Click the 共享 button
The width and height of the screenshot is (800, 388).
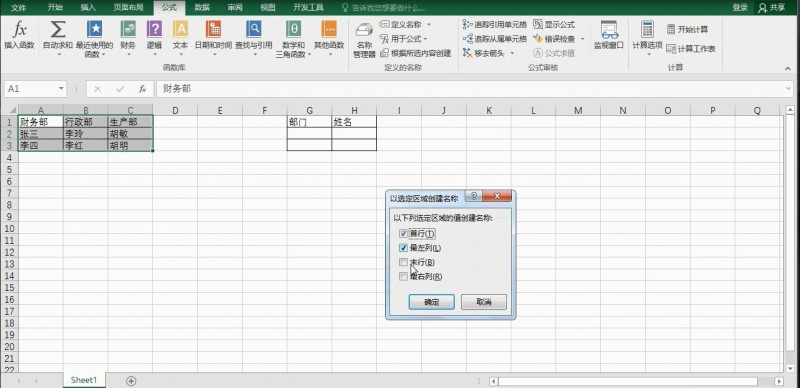click(x=772, y=8)
